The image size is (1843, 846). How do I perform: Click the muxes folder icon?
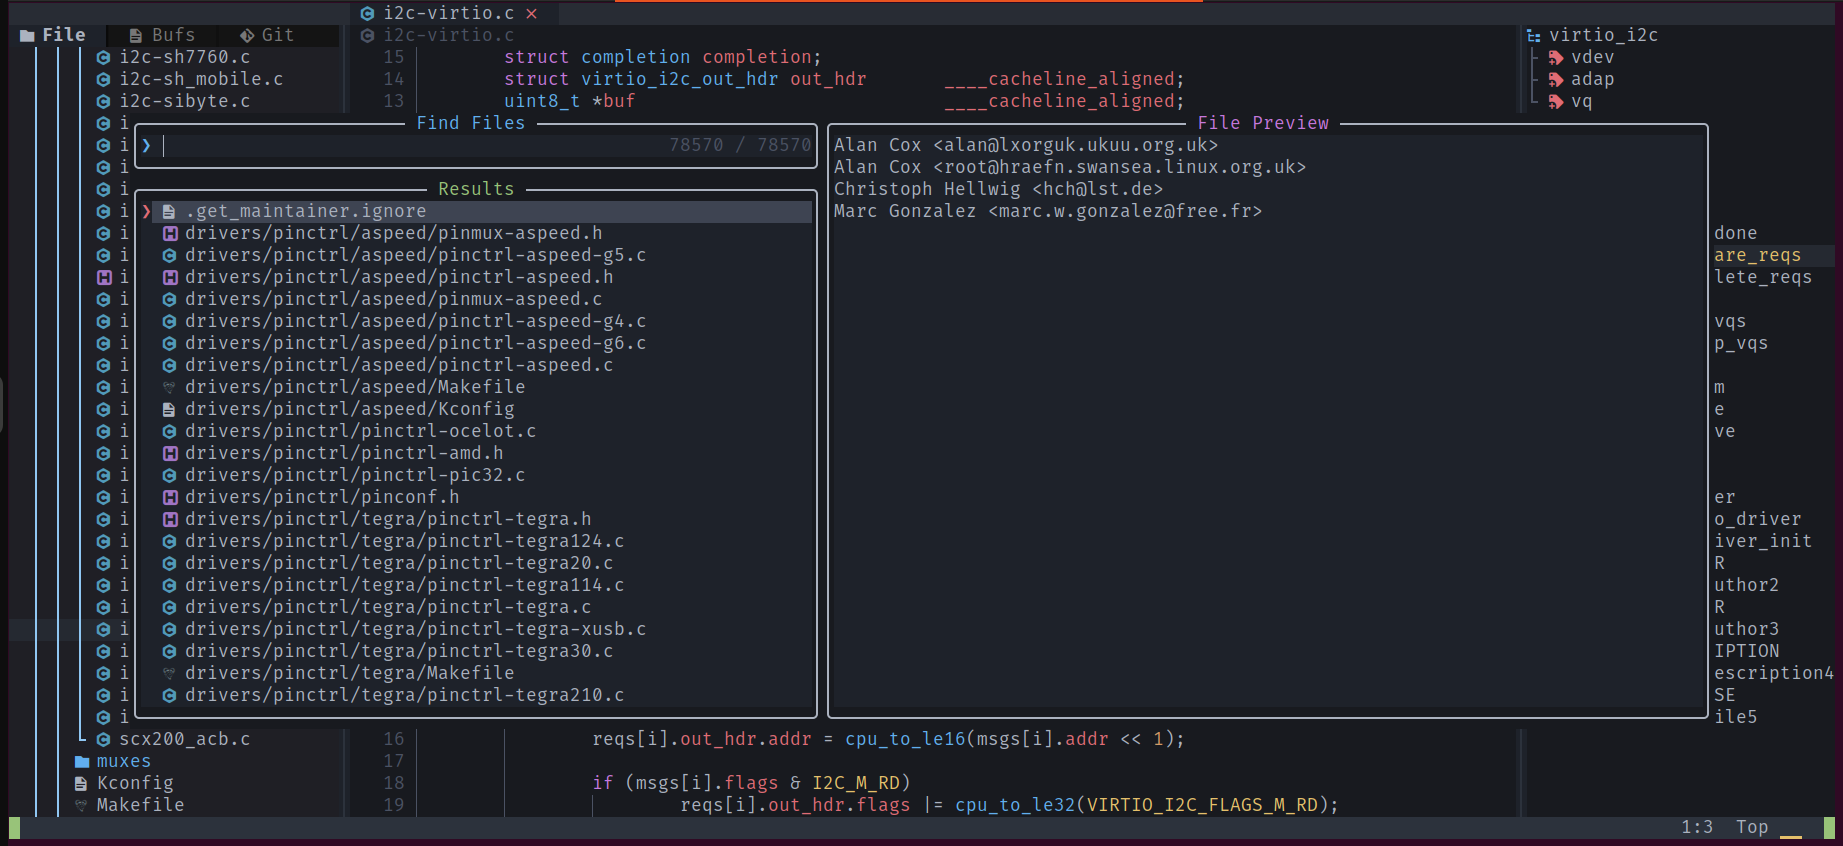click(x=82, y=761)
